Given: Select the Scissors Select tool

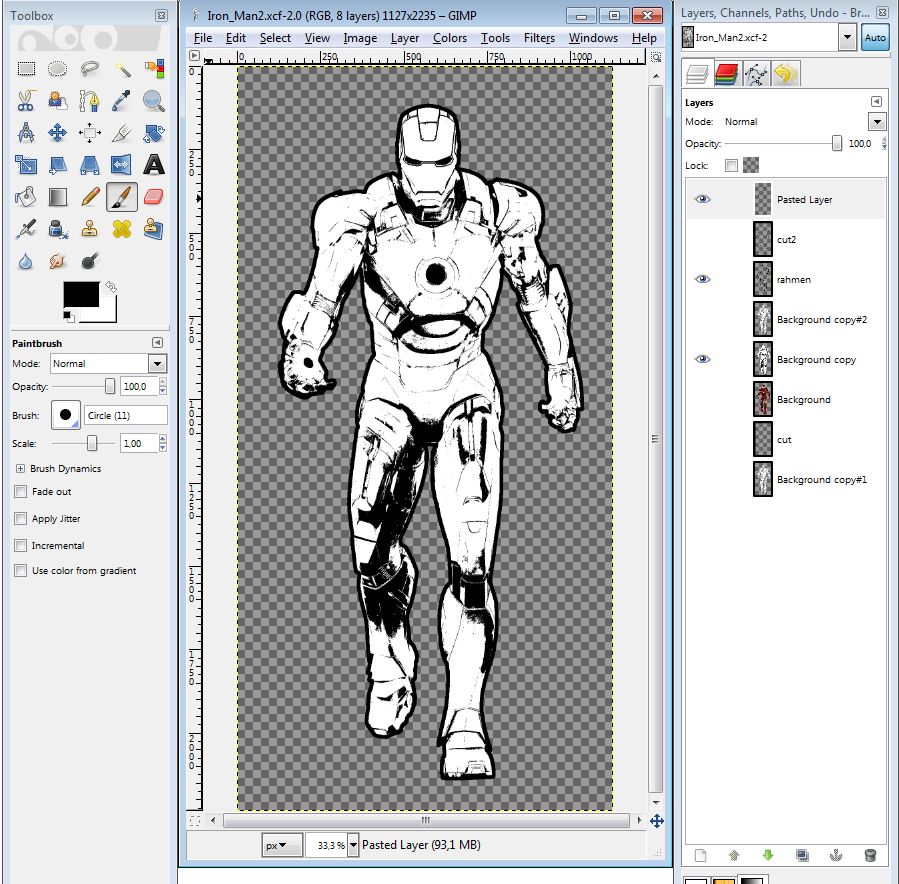Looking at the screenshot, I should point(26,101).
